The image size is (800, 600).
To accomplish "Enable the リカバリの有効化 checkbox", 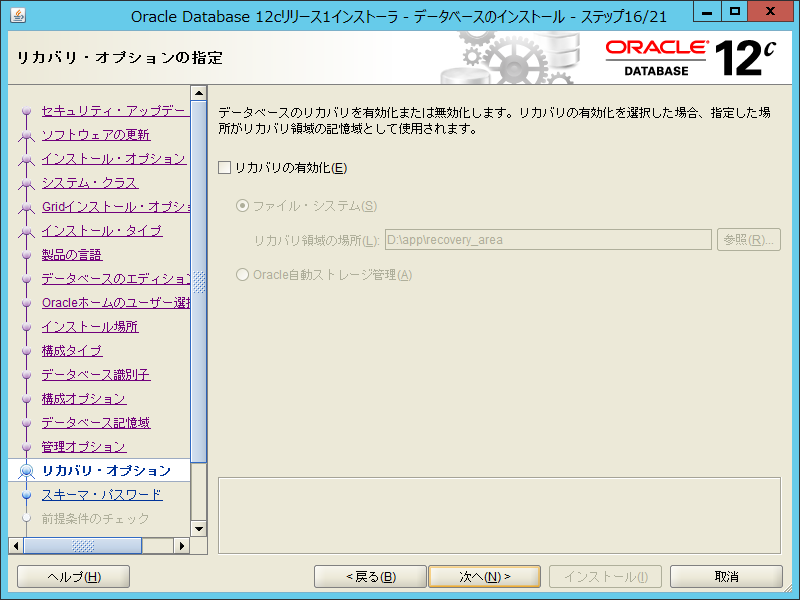I will click(x=225, y=168).
